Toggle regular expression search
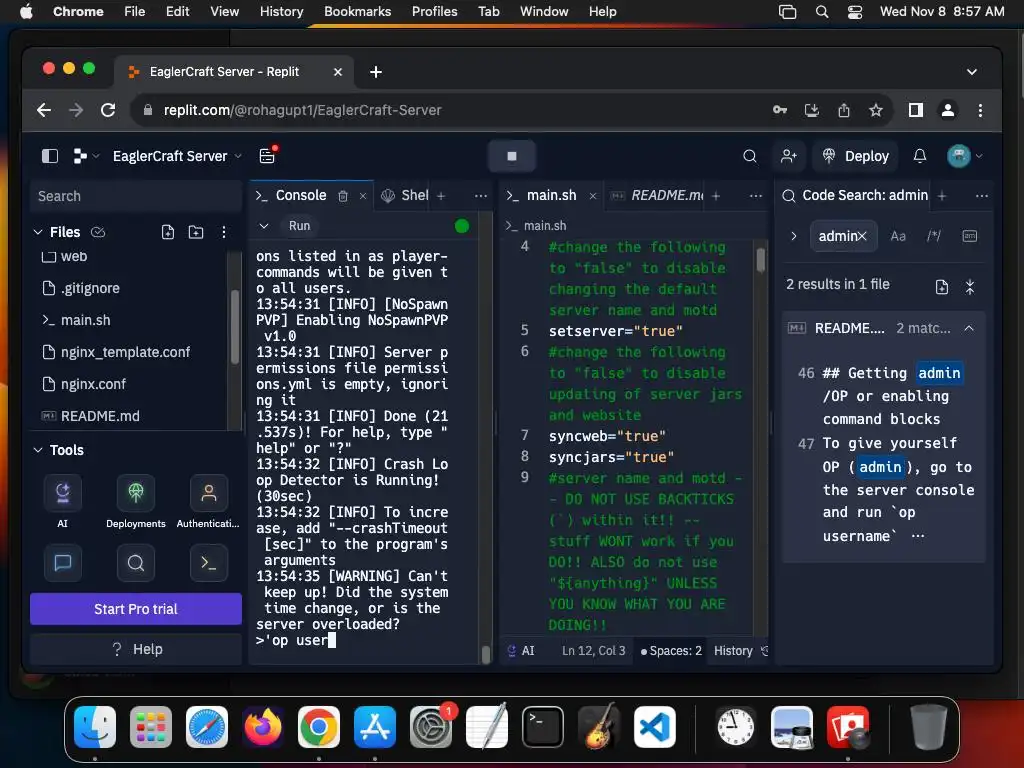This screenshot has height=768, width=1024. click(x=934, y=236)
